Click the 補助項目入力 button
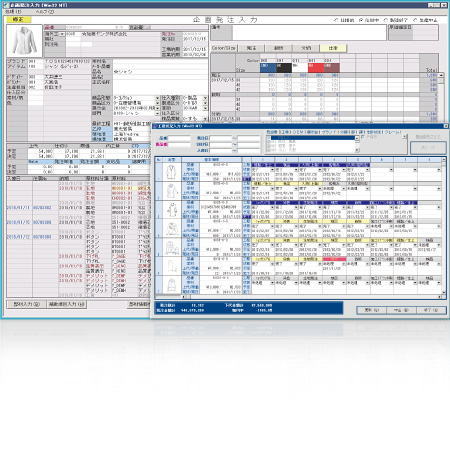This screenshot has height=450, width=450. [67, 304]
